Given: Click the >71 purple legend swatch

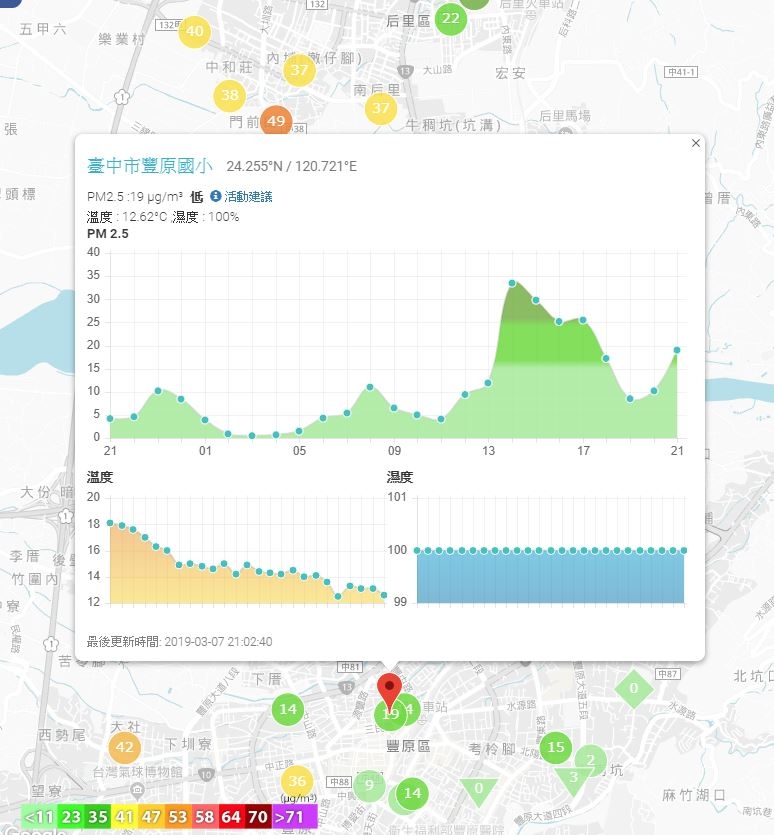Looking at the screenshot, I should click(295, 816).
